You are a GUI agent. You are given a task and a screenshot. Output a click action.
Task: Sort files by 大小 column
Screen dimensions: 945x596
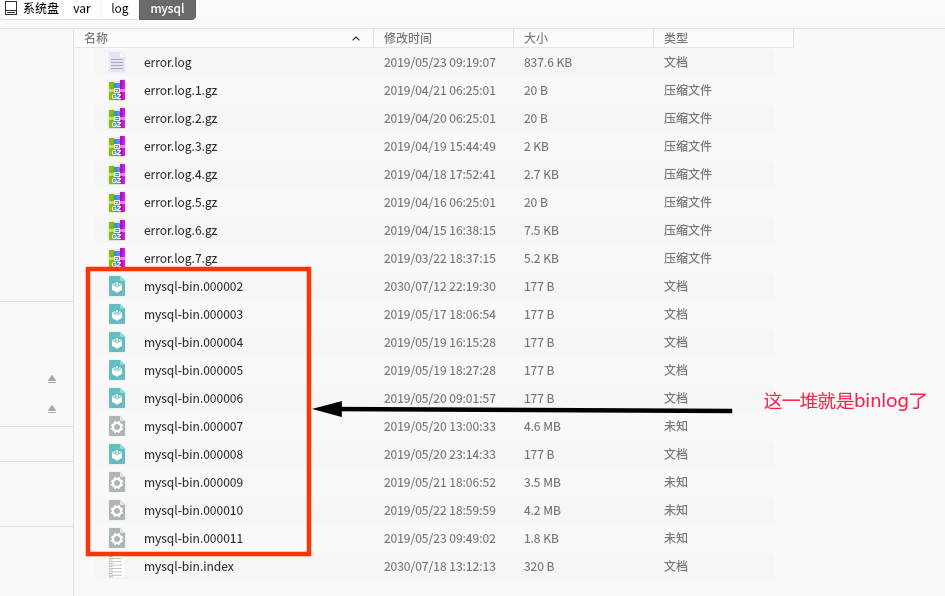(583, 38)
